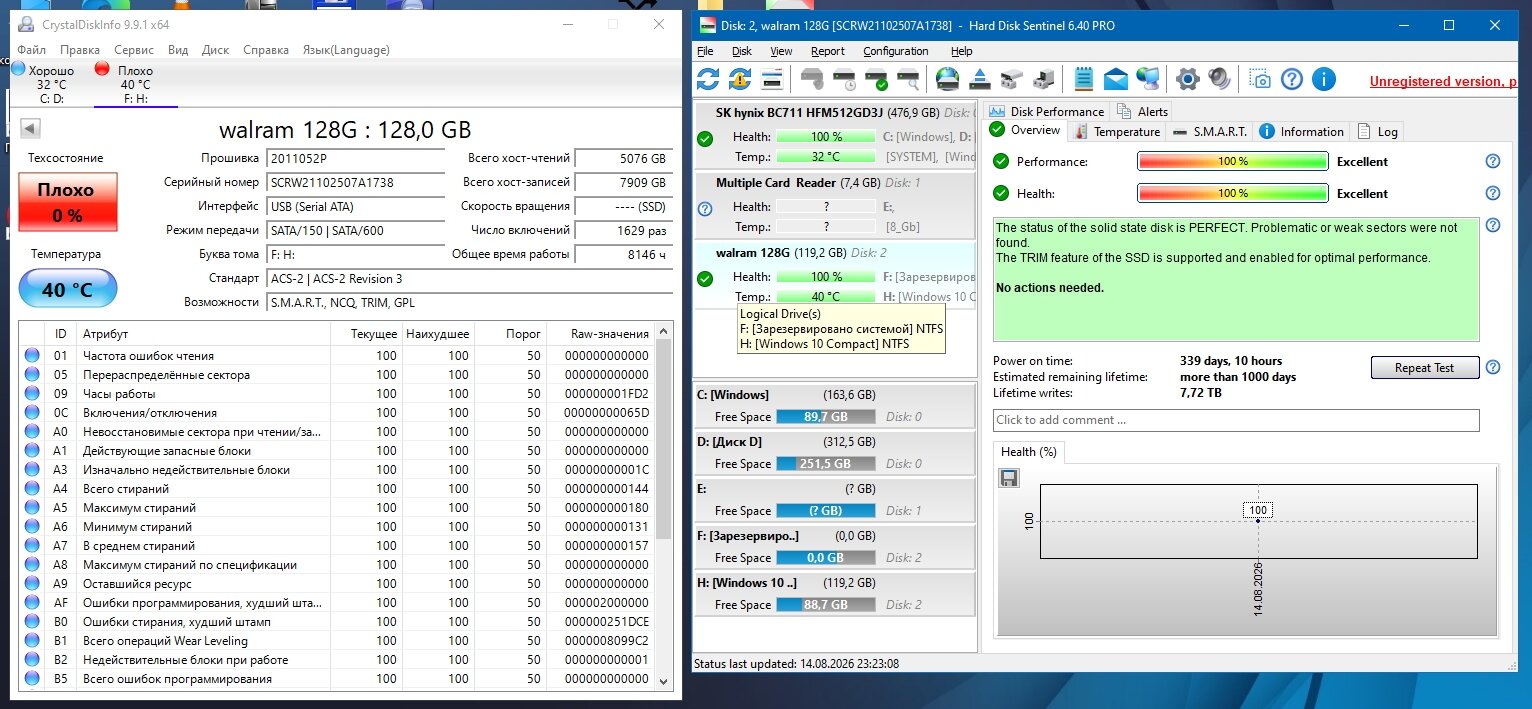Click the Repeat Test button
The height and width of the screenshot is (709, 1532).
tap(1424, 368)
